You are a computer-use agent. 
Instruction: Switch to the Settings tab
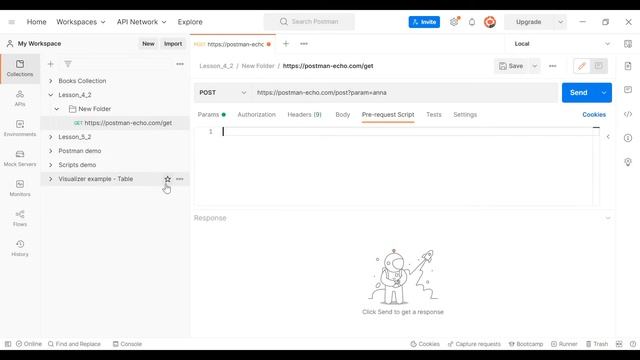465,115
